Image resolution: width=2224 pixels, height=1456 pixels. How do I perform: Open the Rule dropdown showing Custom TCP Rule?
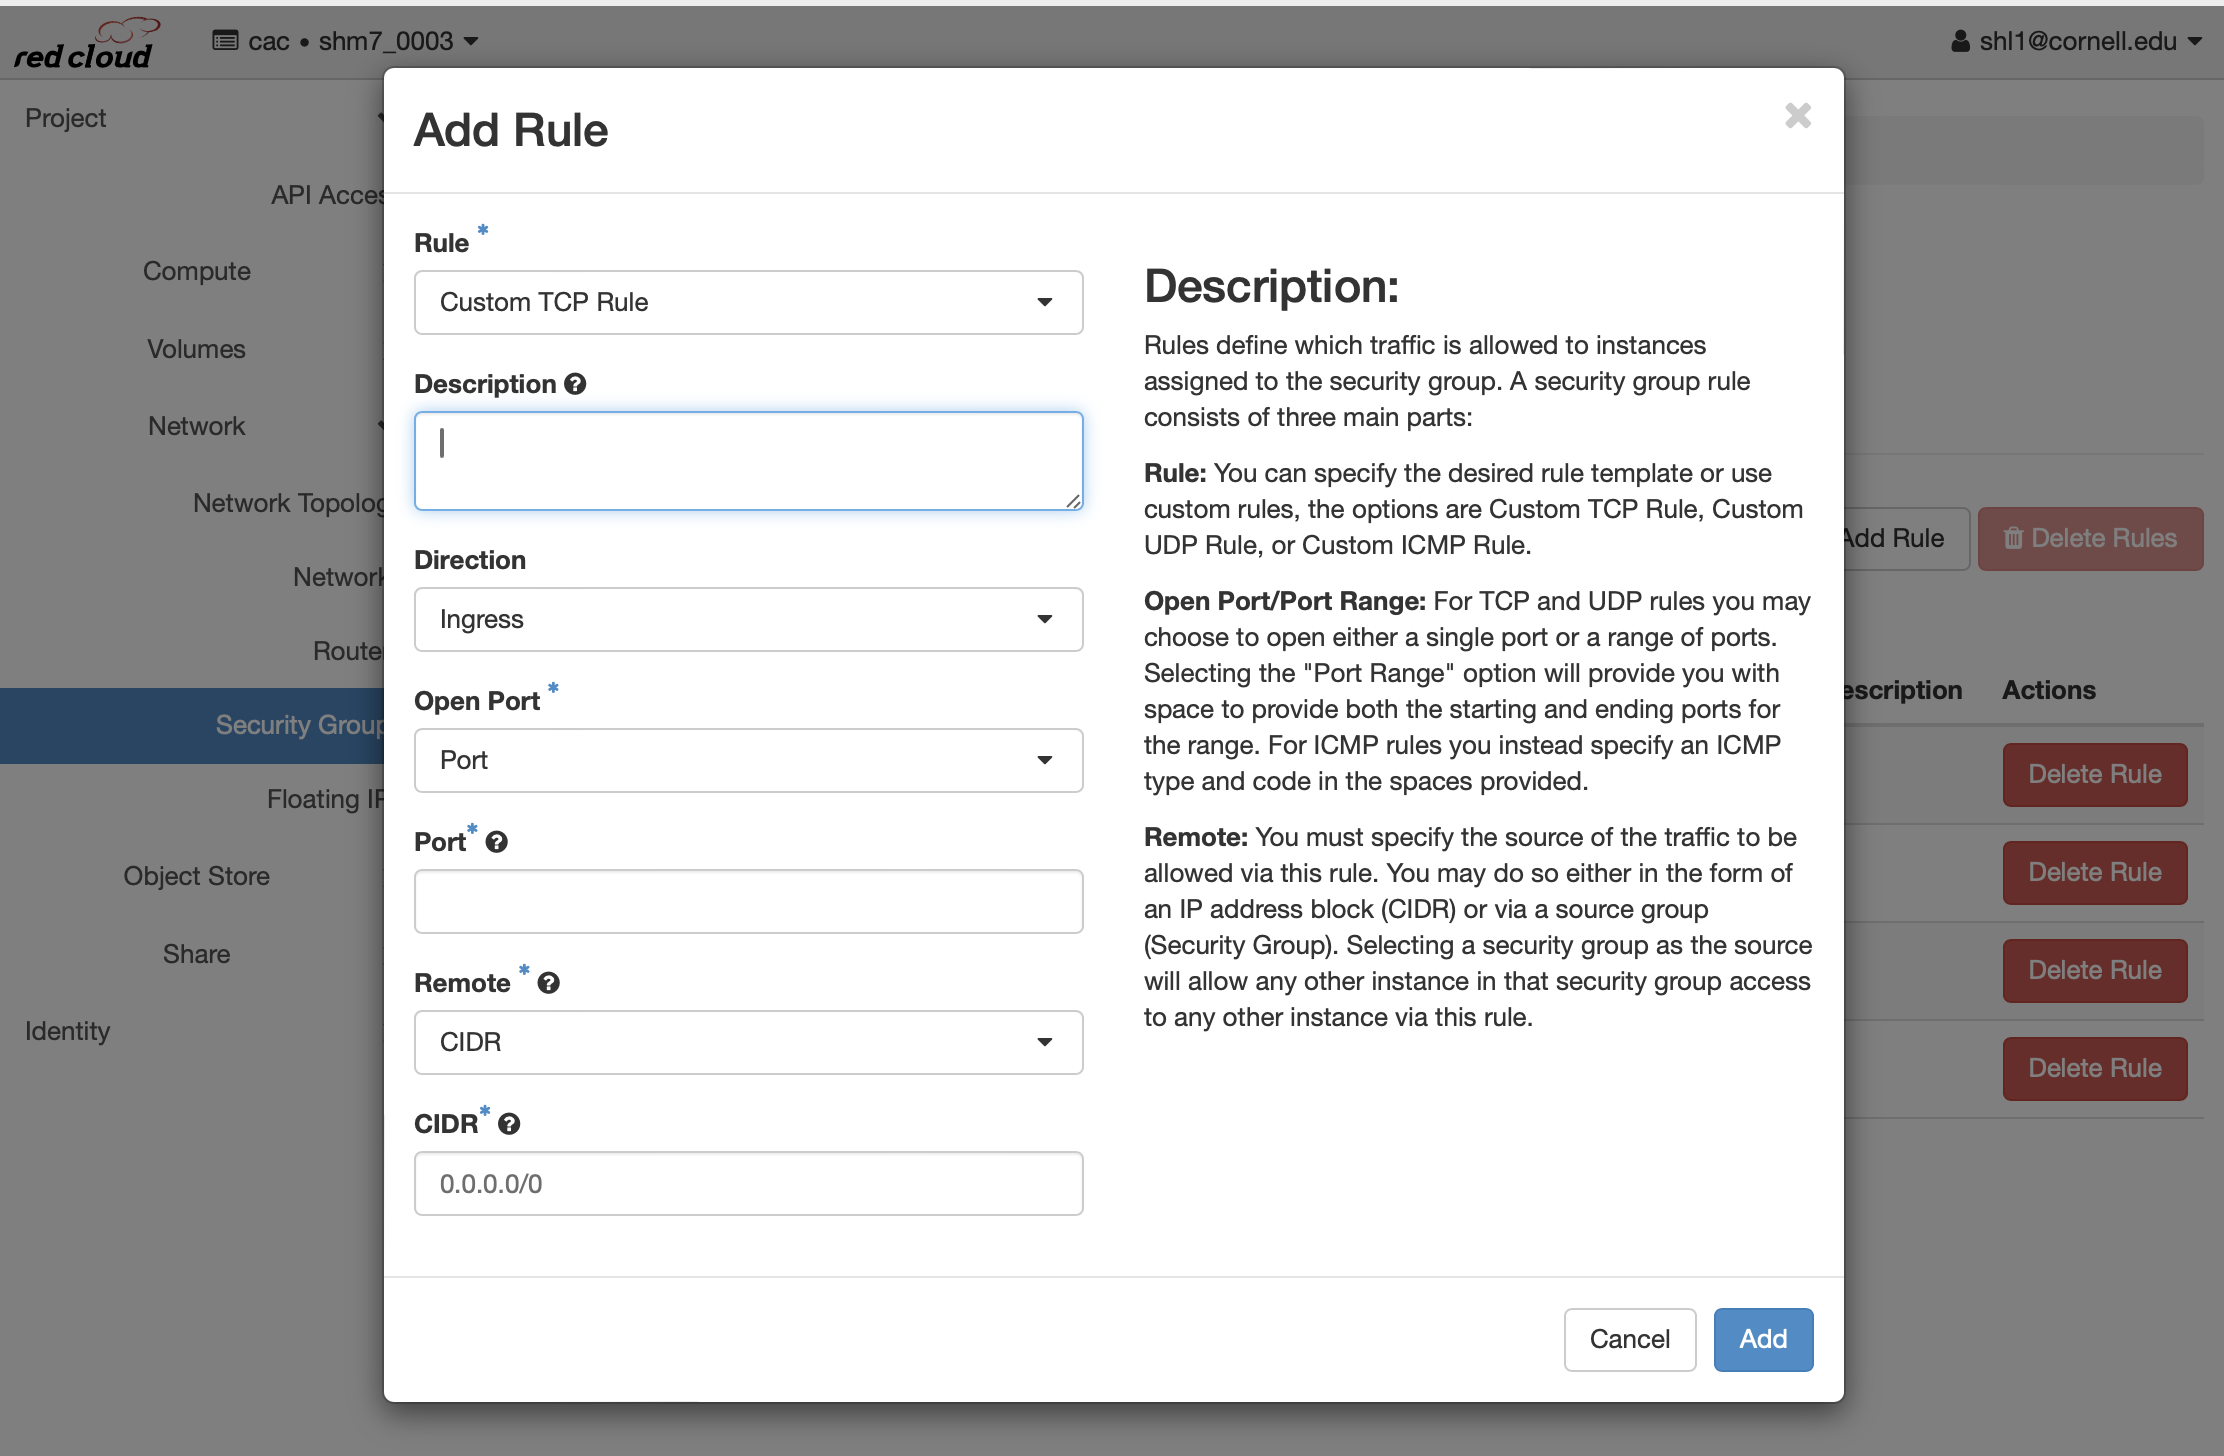[x=748, y=302]
